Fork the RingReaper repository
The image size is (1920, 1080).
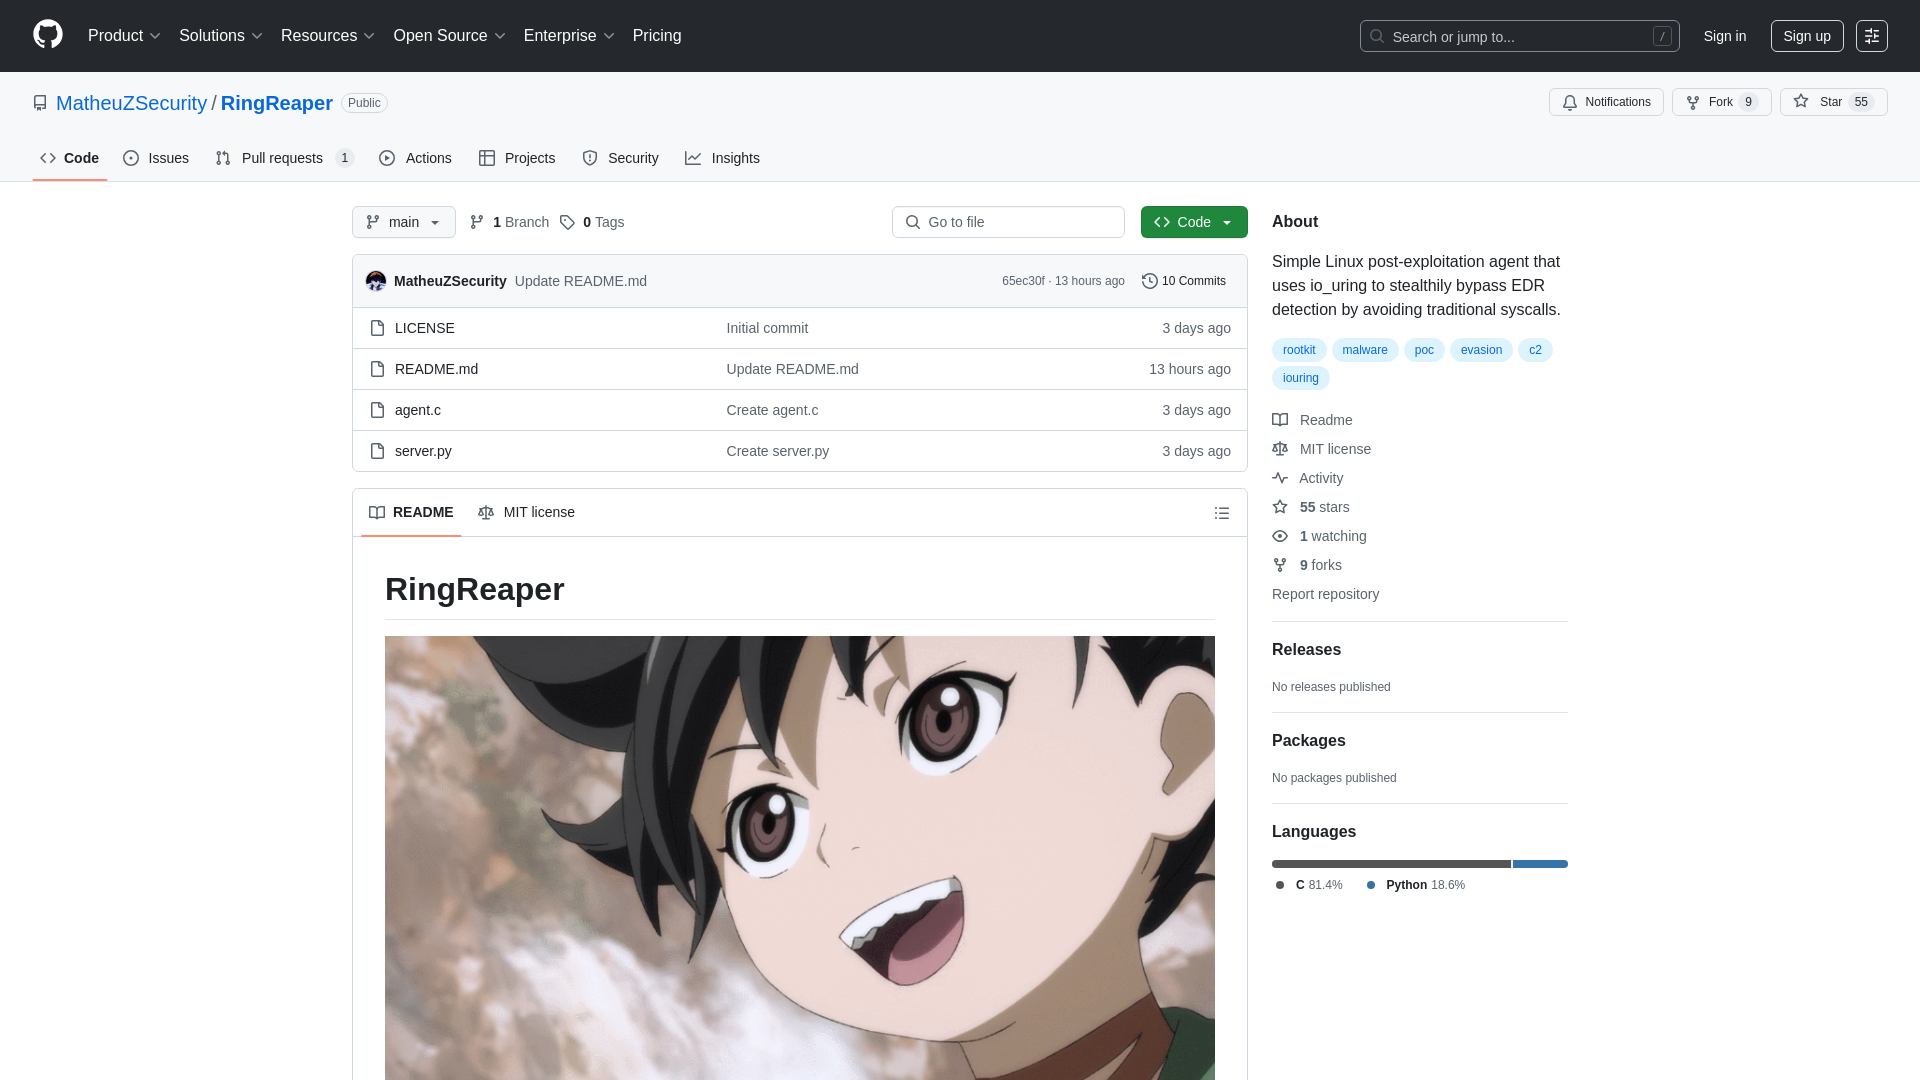[1722, 102]
